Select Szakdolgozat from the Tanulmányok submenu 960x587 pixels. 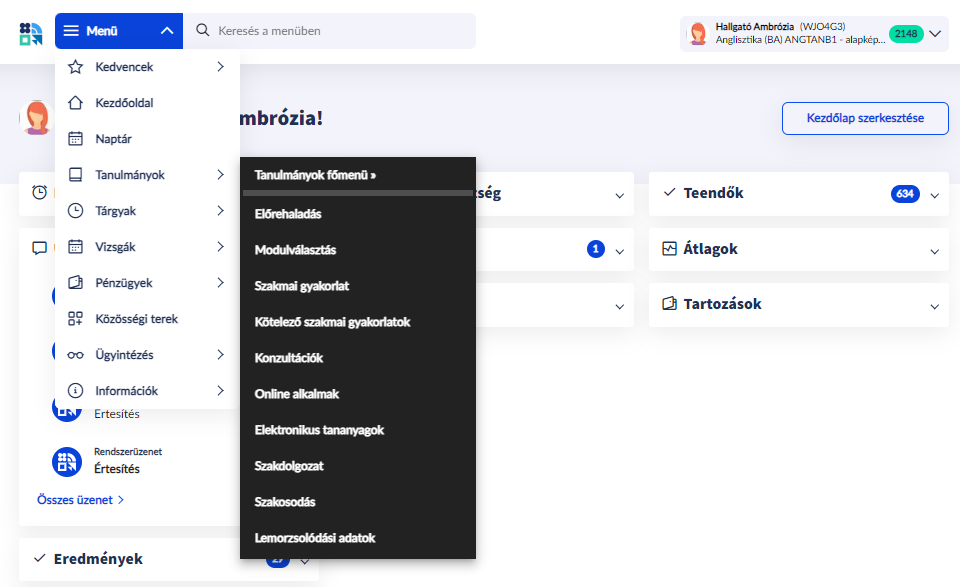[x=289, y=466]
